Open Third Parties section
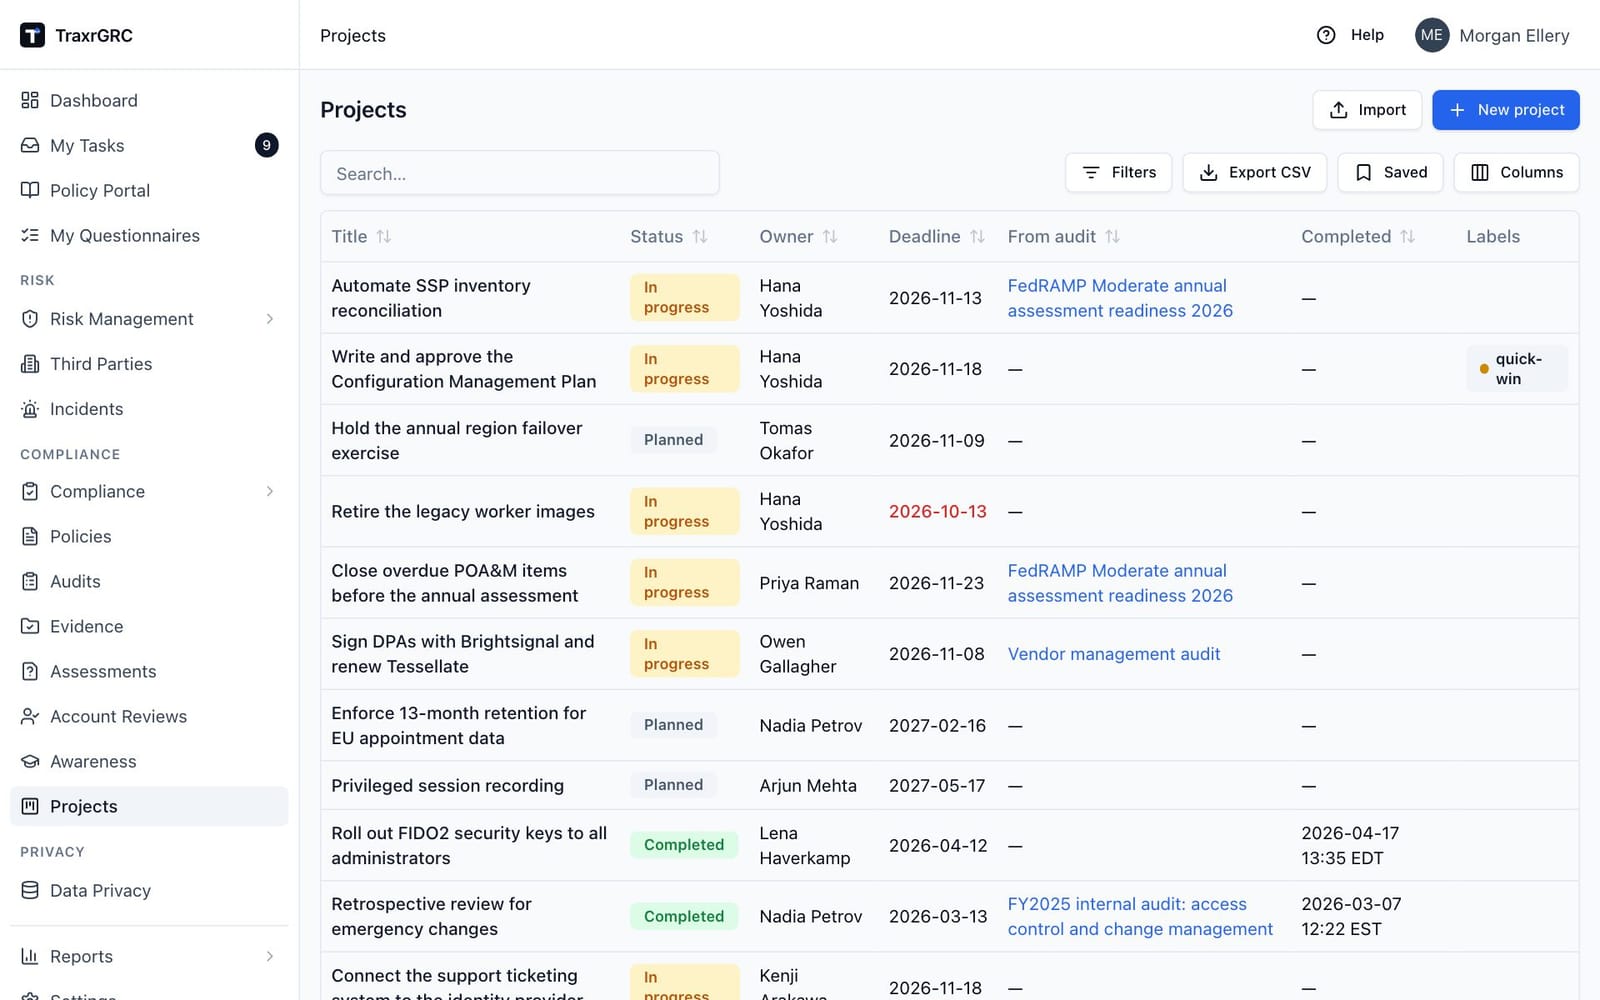 [x=149, y=364]
